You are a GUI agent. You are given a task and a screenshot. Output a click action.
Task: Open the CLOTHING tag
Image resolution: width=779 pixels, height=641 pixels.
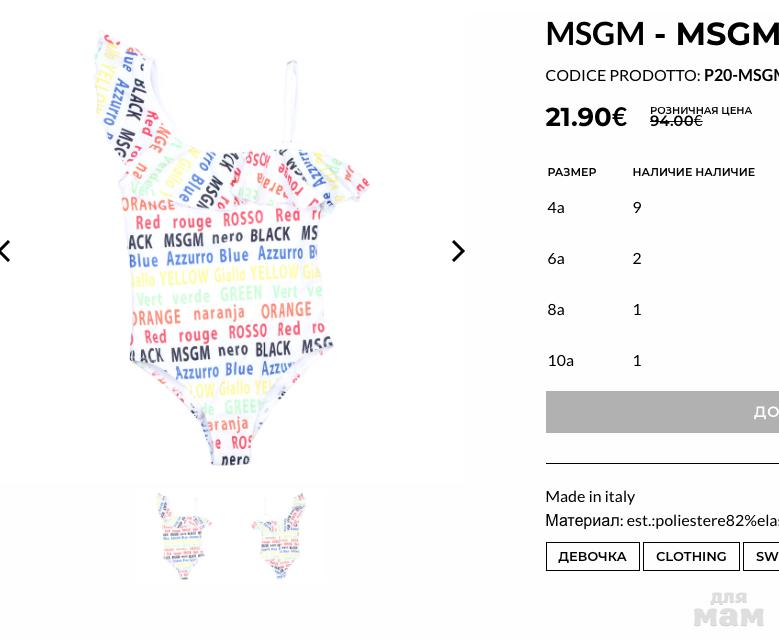pos(691,556)
